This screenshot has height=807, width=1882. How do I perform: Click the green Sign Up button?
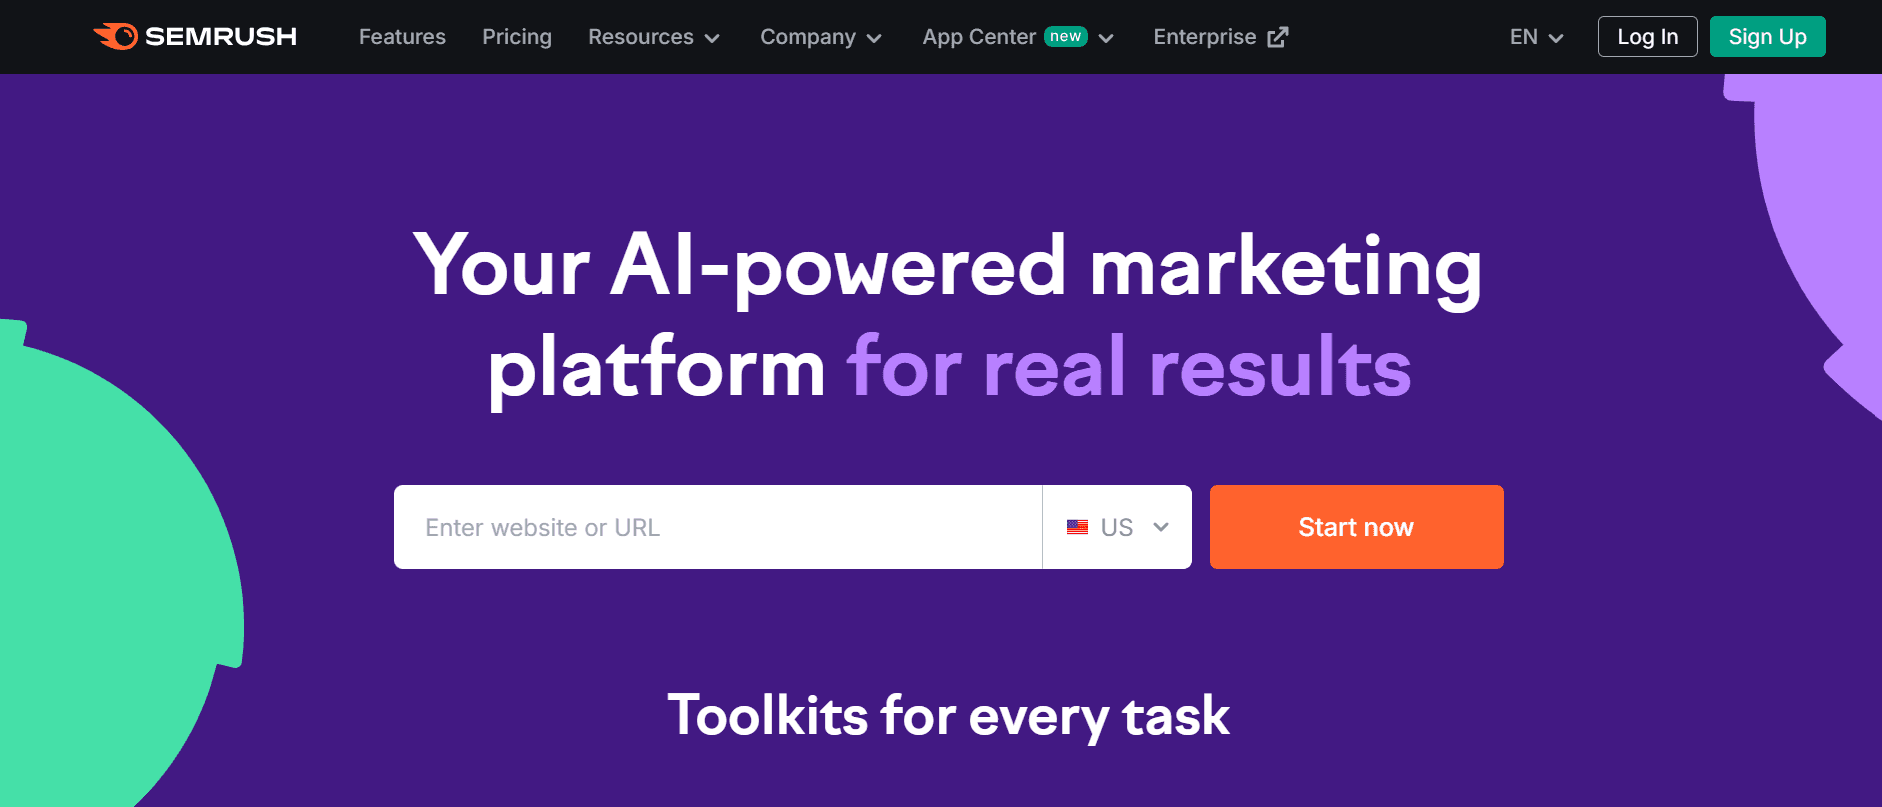[x=1767, y=36]
